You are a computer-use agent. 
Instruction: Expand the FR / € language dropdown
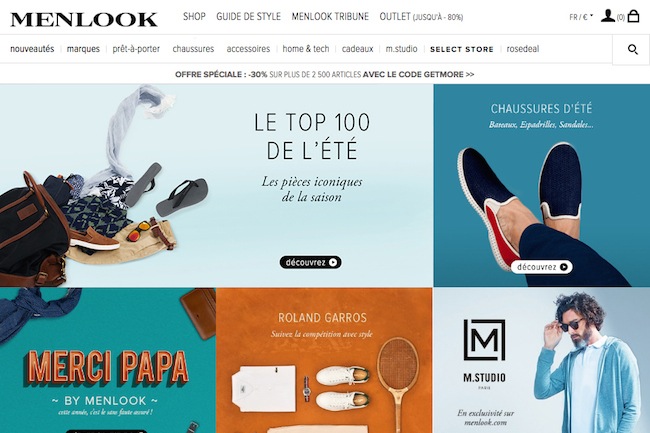tap(581, 17)
